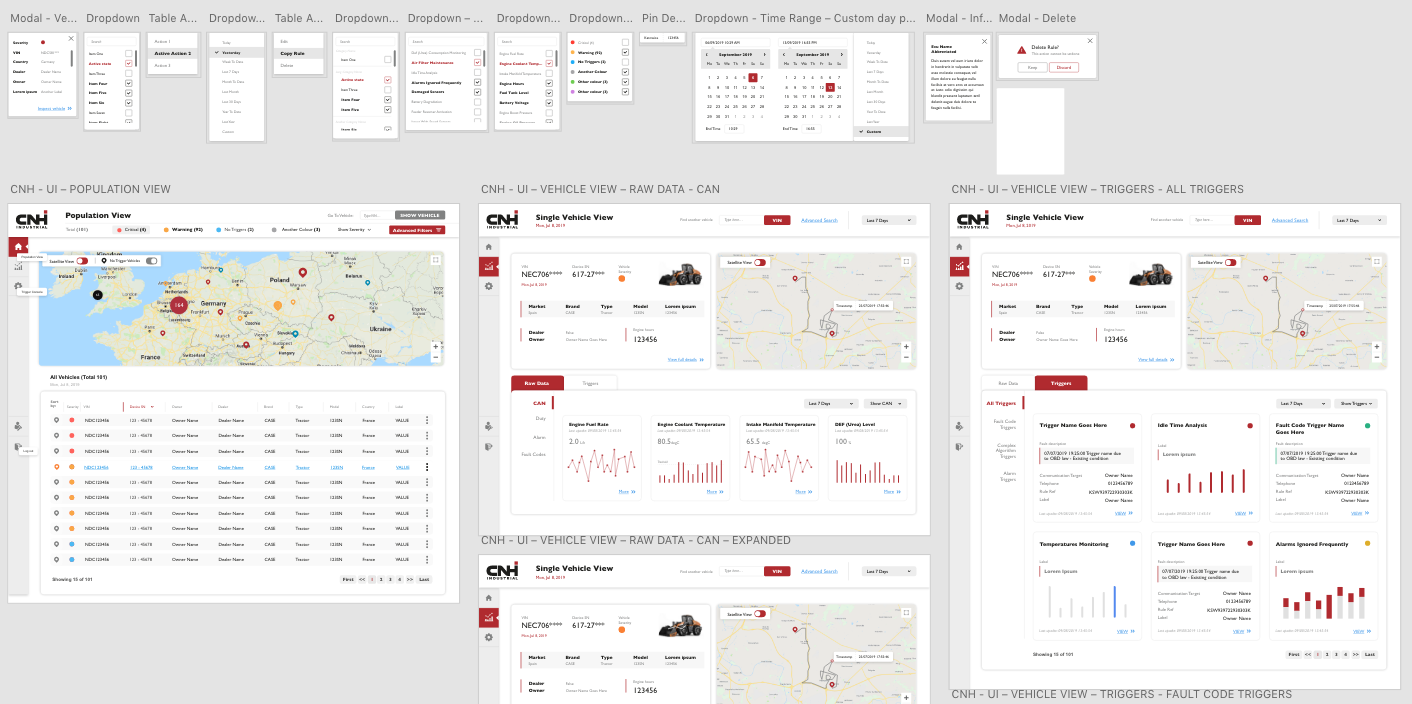
Task: Close the Modal Vehicle popup with X
Action: point(70,39)
